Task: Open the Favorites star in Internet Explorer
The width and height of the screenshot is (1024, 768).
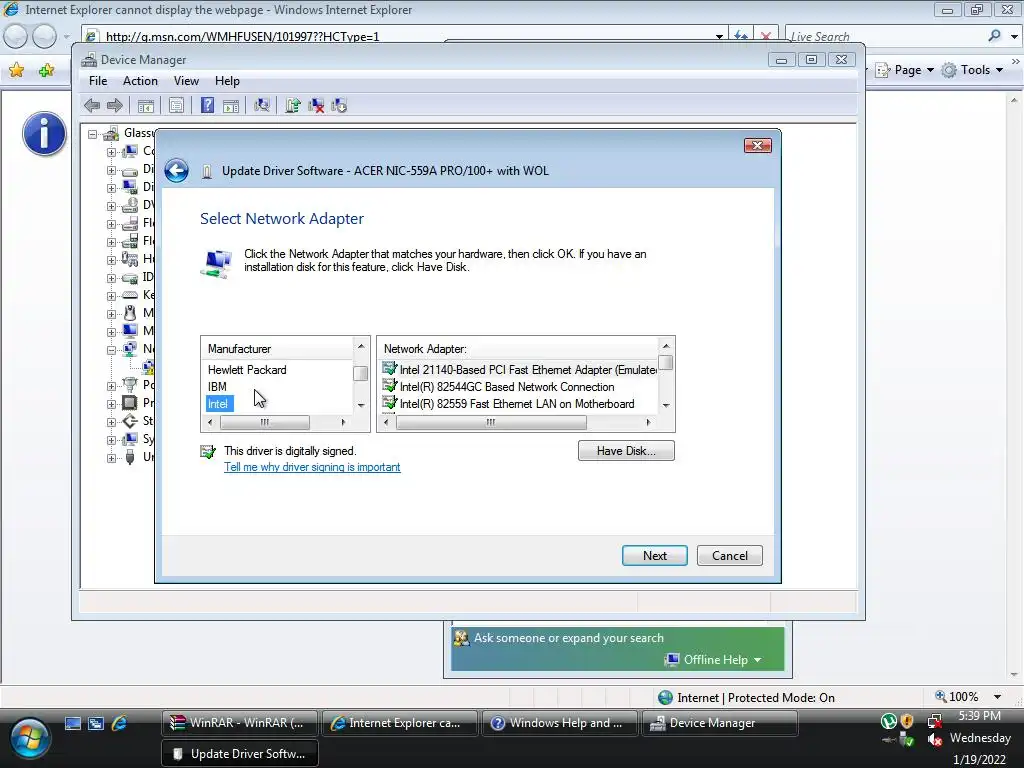Action: pos(16,70)
